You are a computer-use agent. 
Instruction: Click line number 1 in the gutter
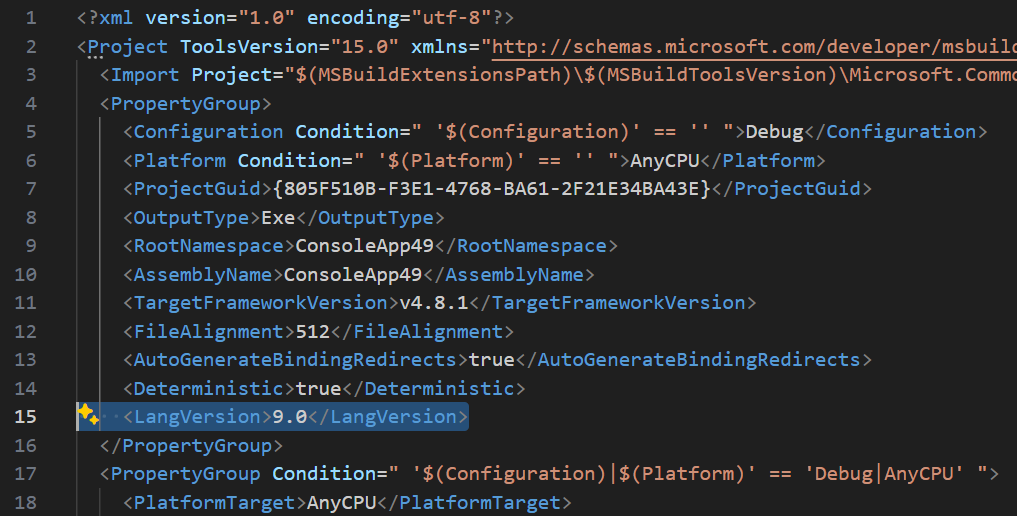[x=31, y=18]
